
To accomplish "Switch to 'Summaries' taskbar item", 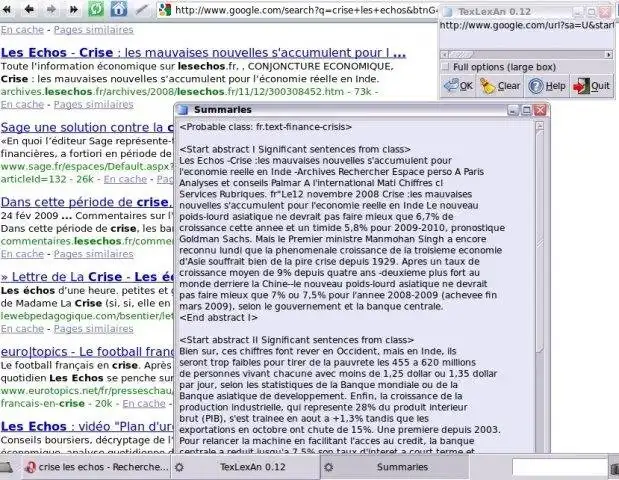I will coord(395,467).
